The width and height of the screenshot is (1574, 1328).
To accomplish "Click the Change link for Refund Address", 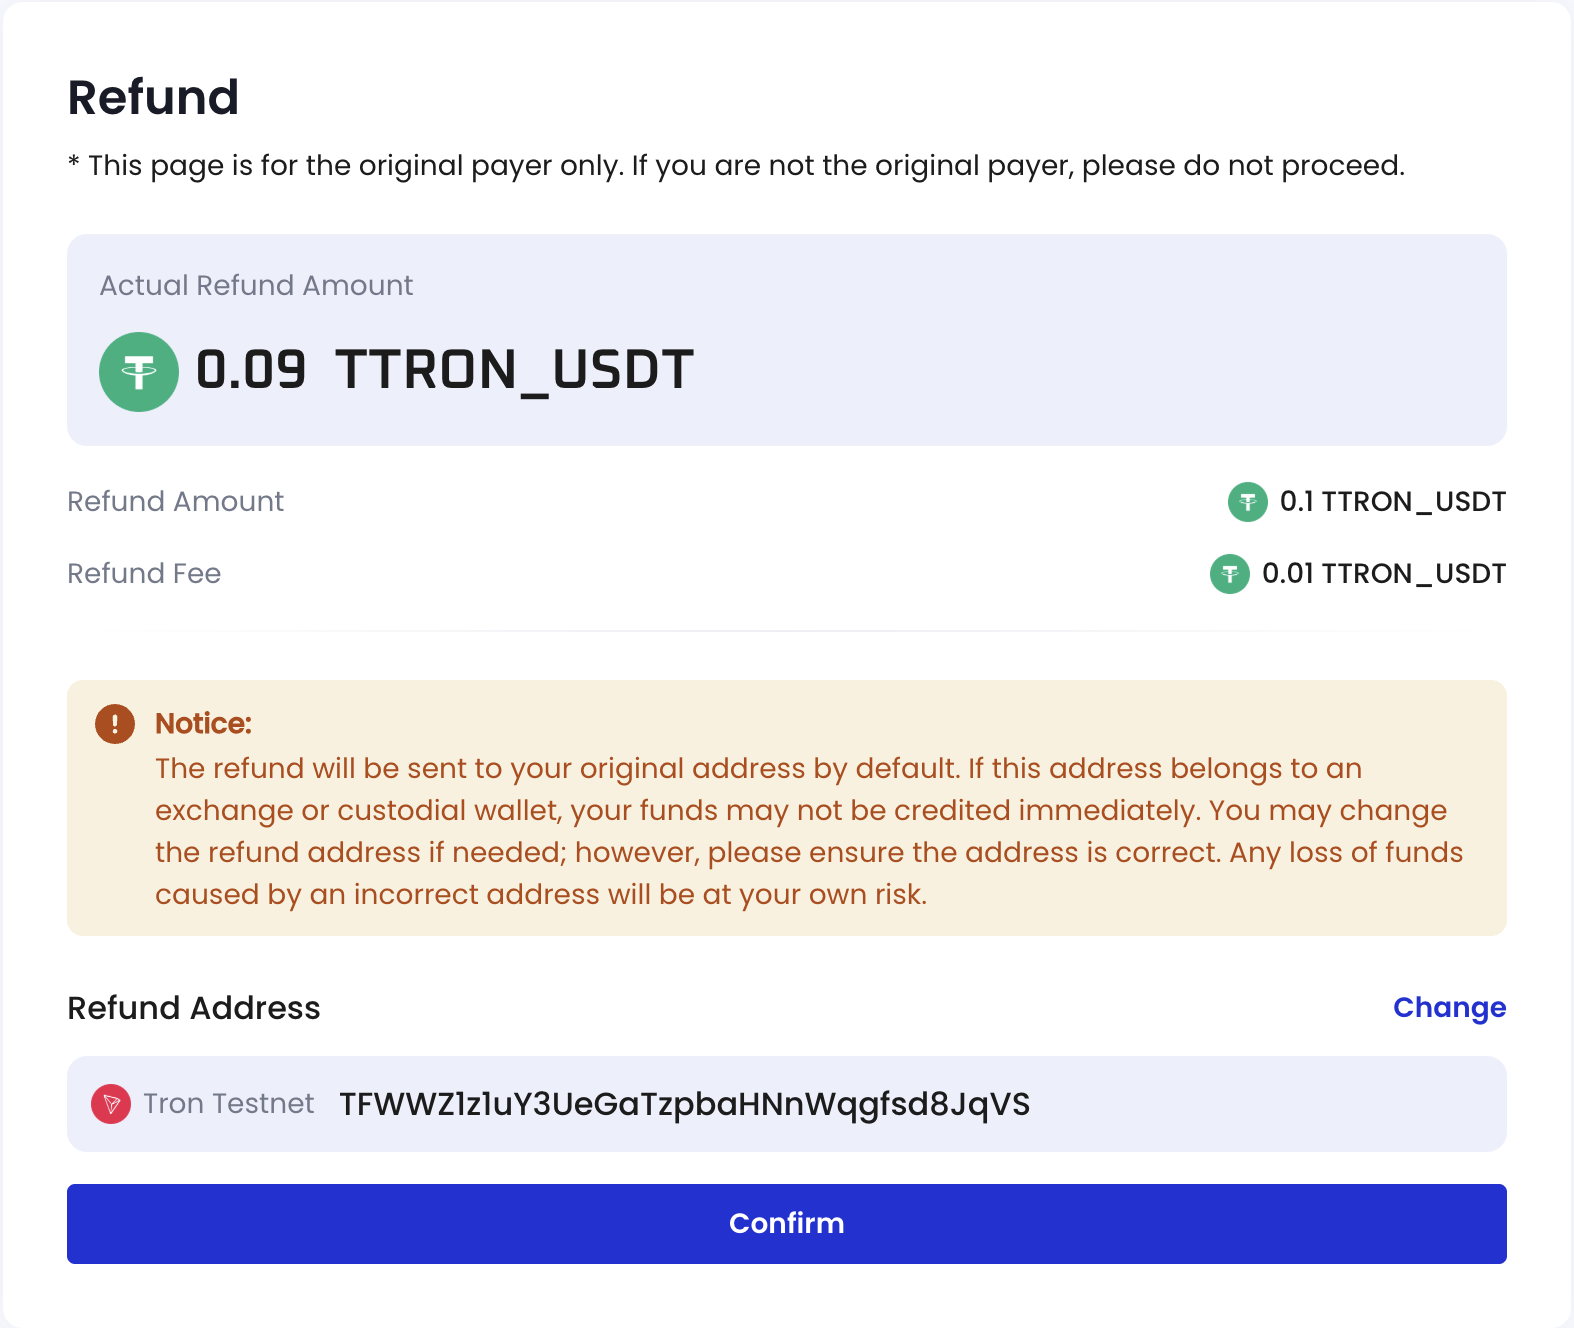I will point(1449,1008).
